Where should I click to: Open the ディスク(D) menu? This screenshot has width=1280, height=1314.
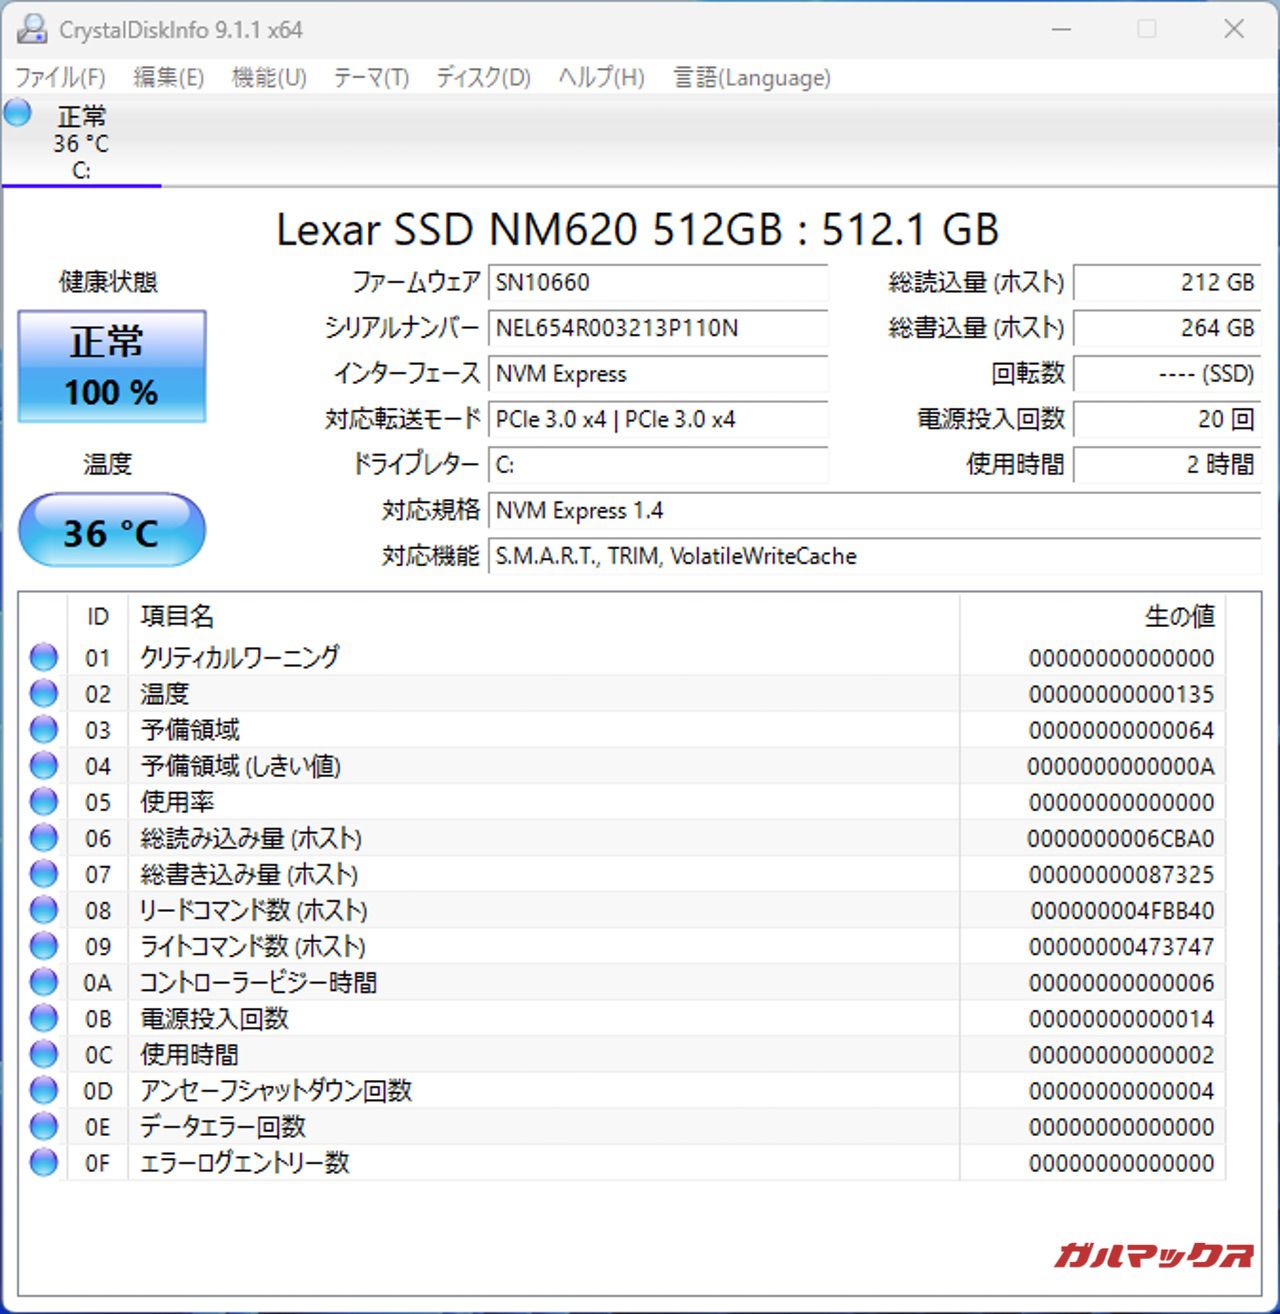pos(483,77)
